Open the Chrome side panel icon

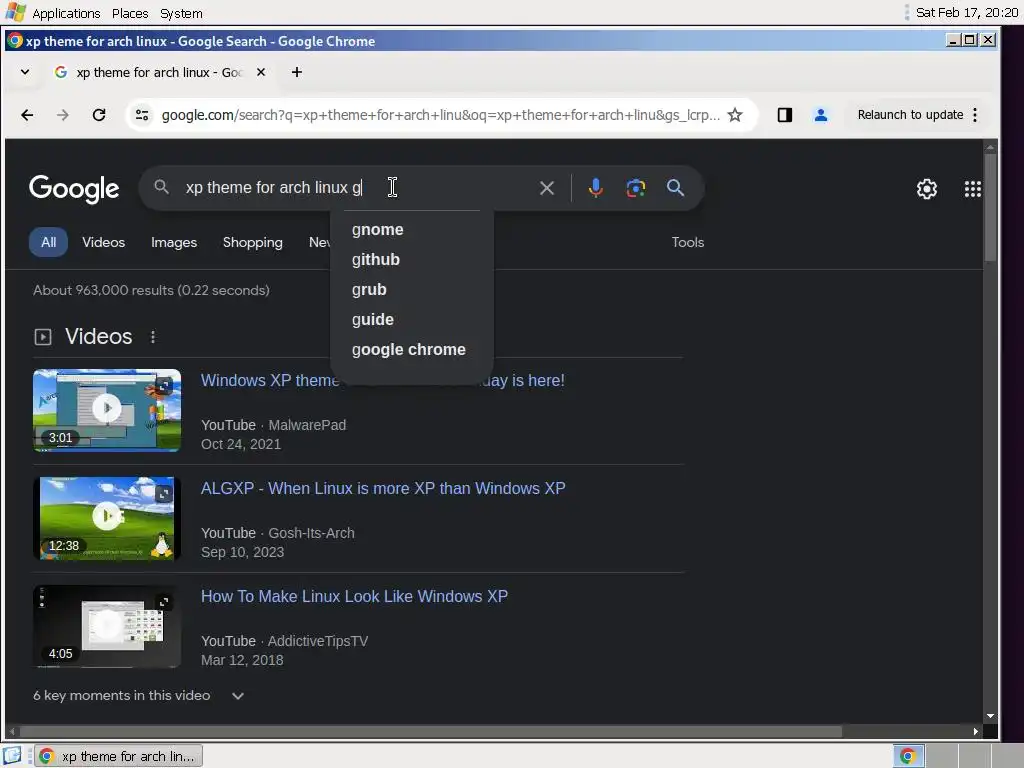(784, 115)
